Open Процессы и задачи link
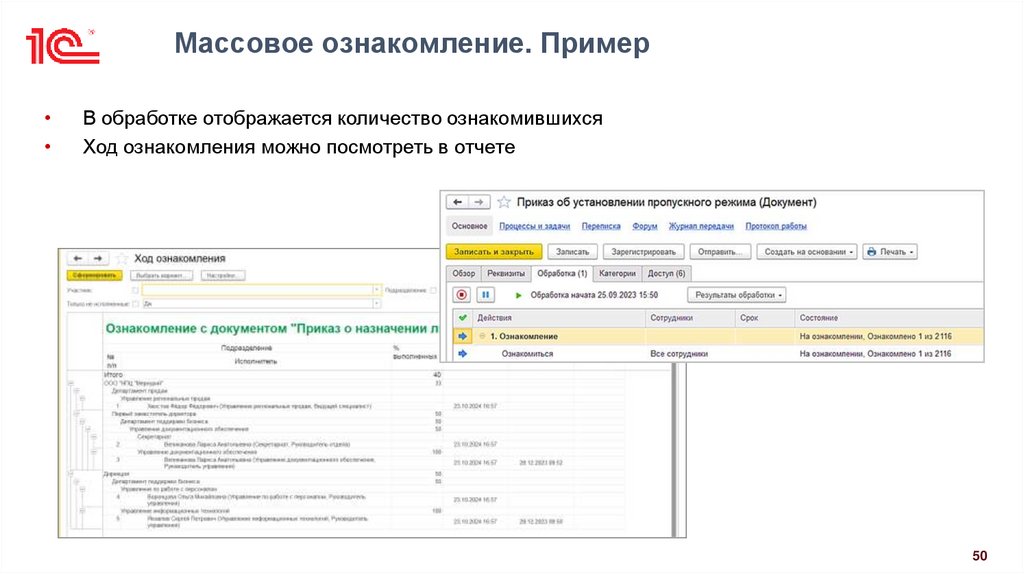Viewport: 1024px width, 574px height. pos(534,226)
